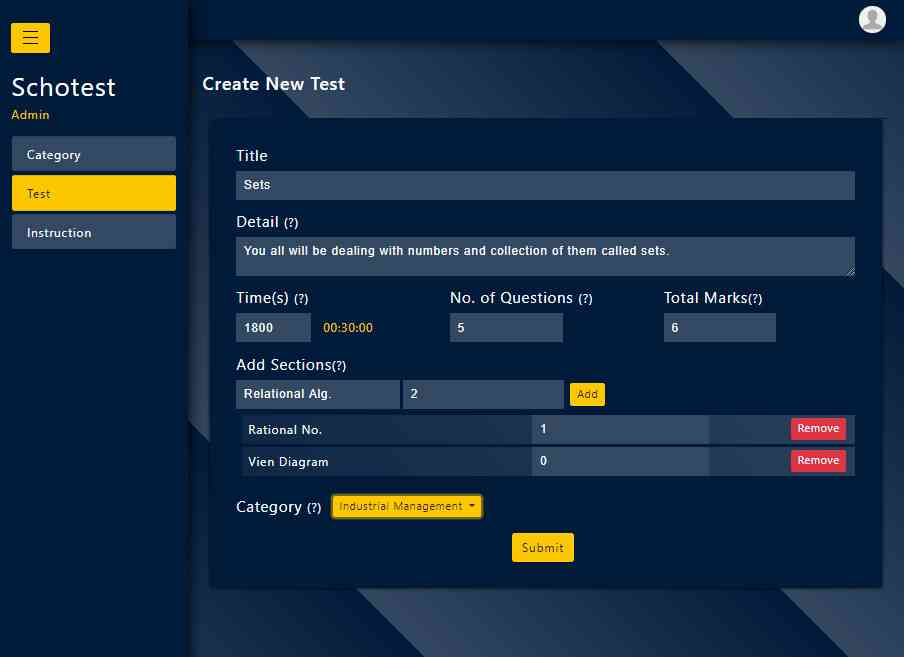Click the help (?) icon beside Time(s)

301,299
